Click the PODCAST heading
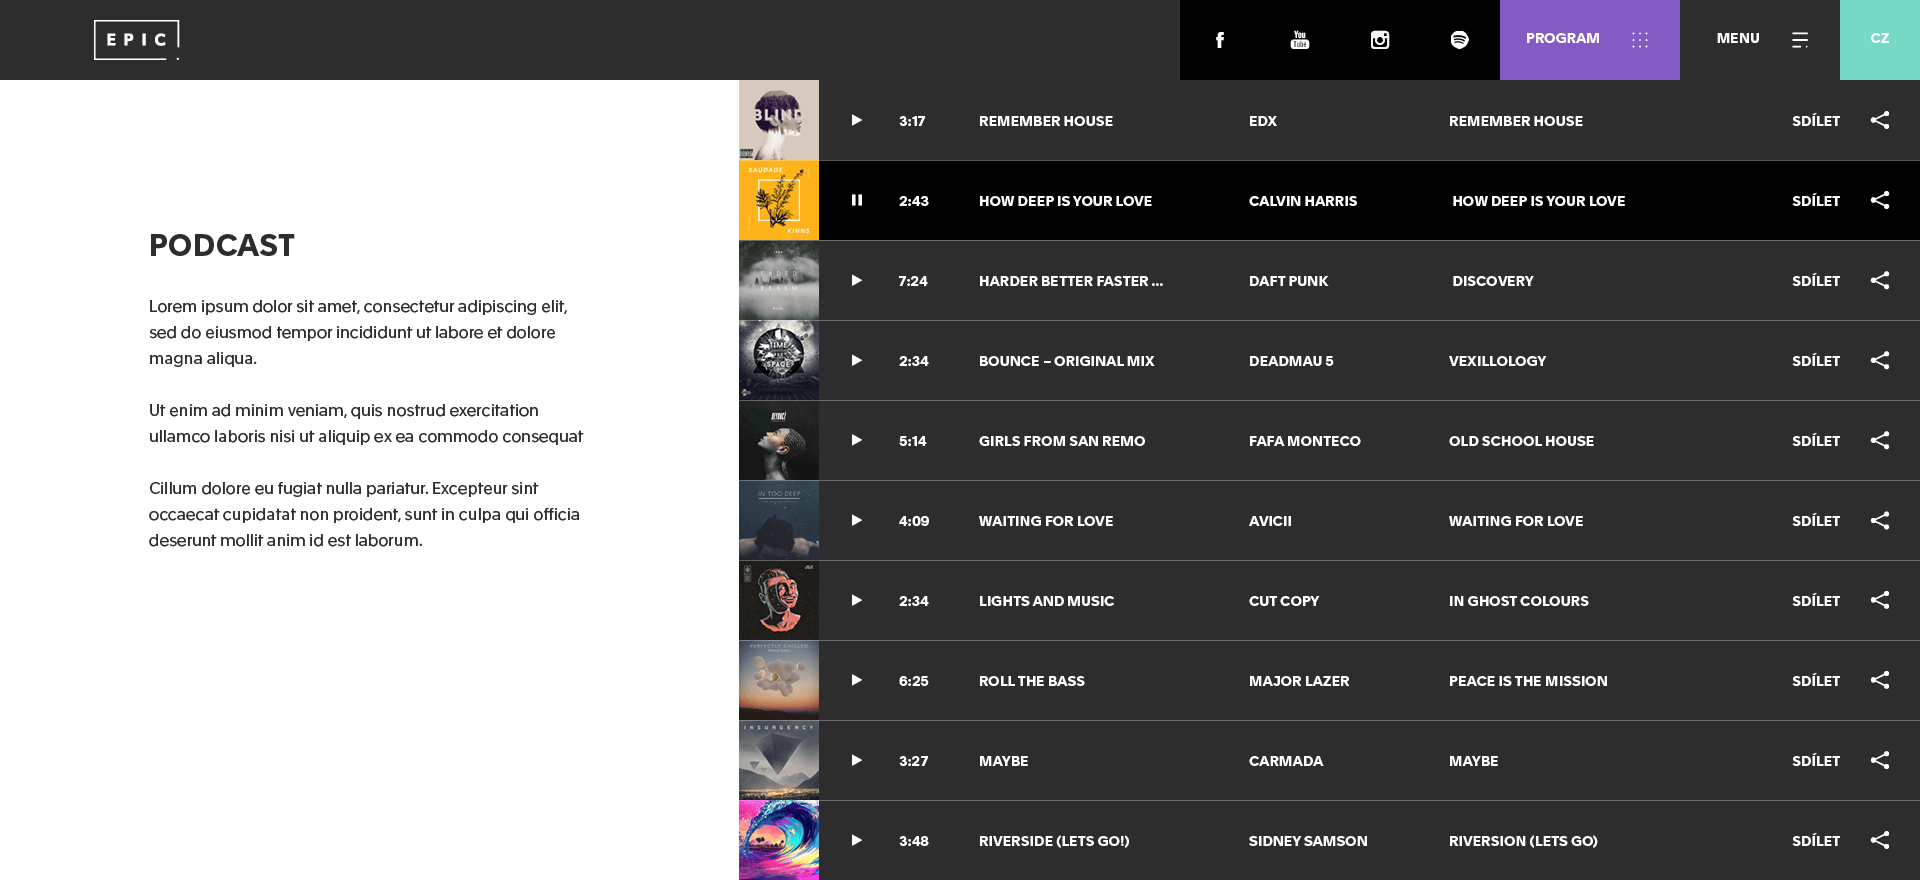 click(x=222, y=245)
